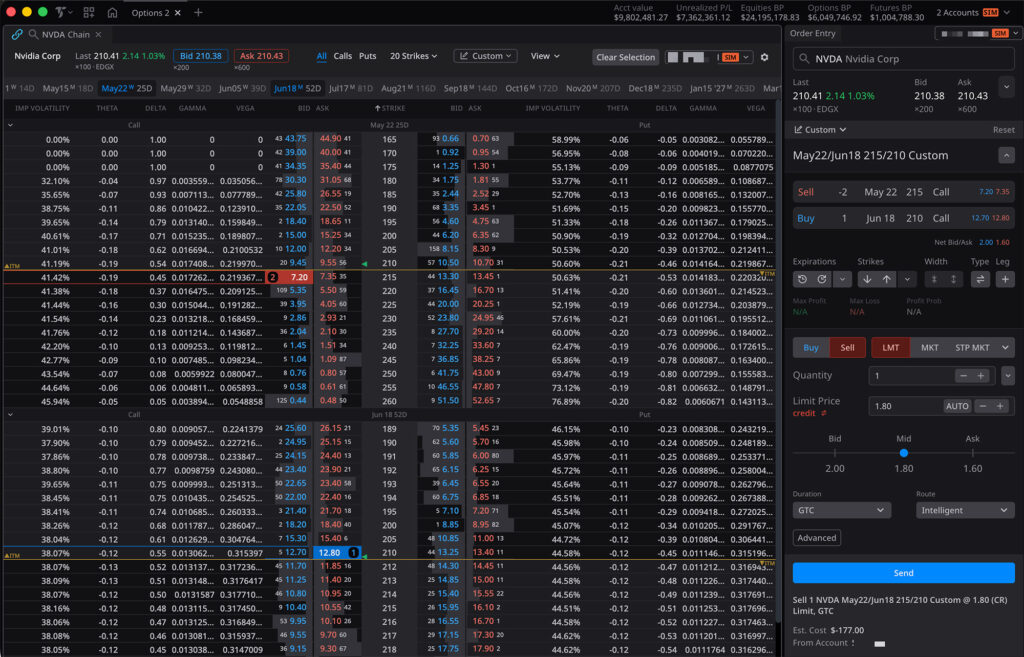This screenshot has width=1024, height=657.
Task: Open the Duration GTC dropdown
Action: (x=842, y=510)
